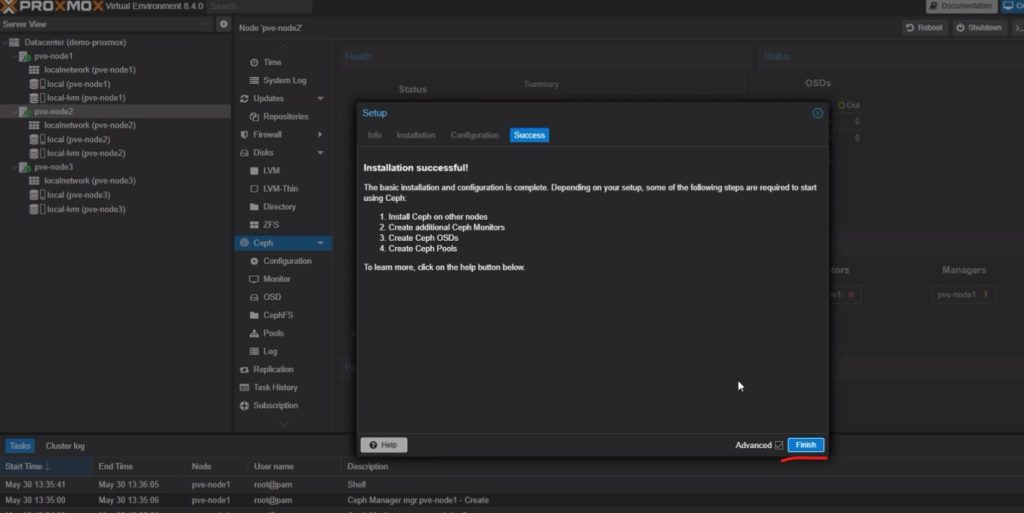Click the Description column header
1024x513 pixels.
pyautogui.click(x=367, y=466)
